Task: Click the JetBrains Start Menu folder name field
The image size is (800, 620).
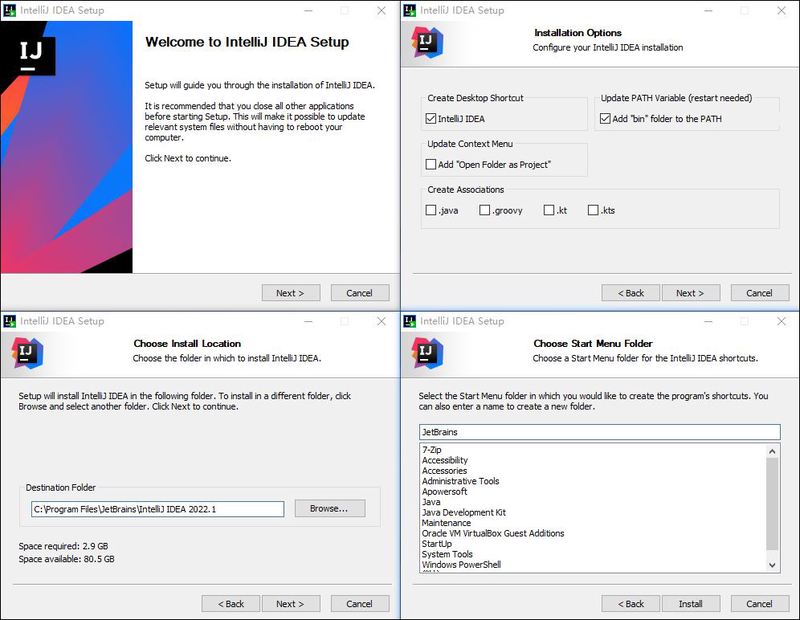Action: 599,432
